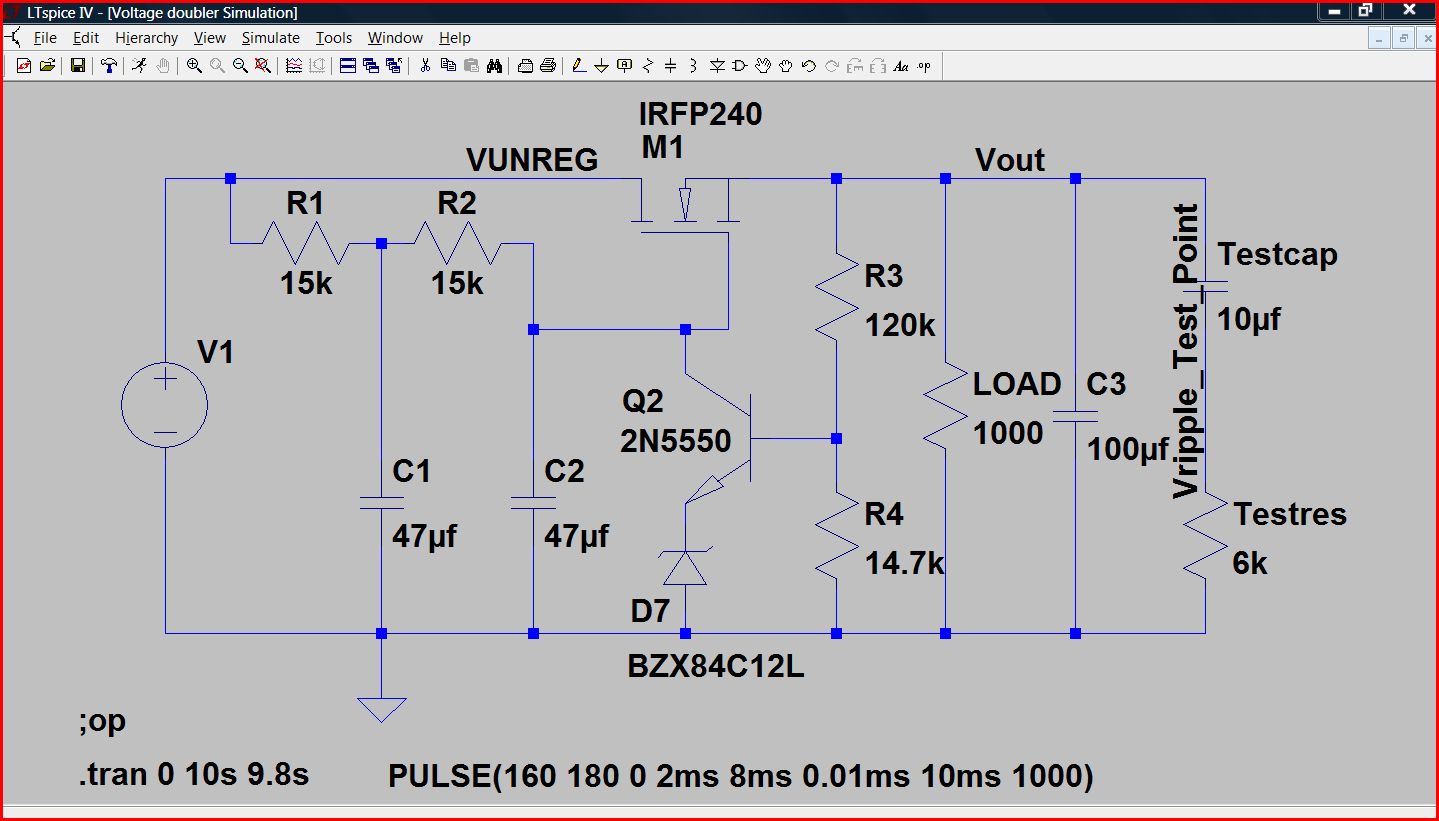The image size is (1439, 821).
Task: Open the Simulate menu
Action: (270, 38)
